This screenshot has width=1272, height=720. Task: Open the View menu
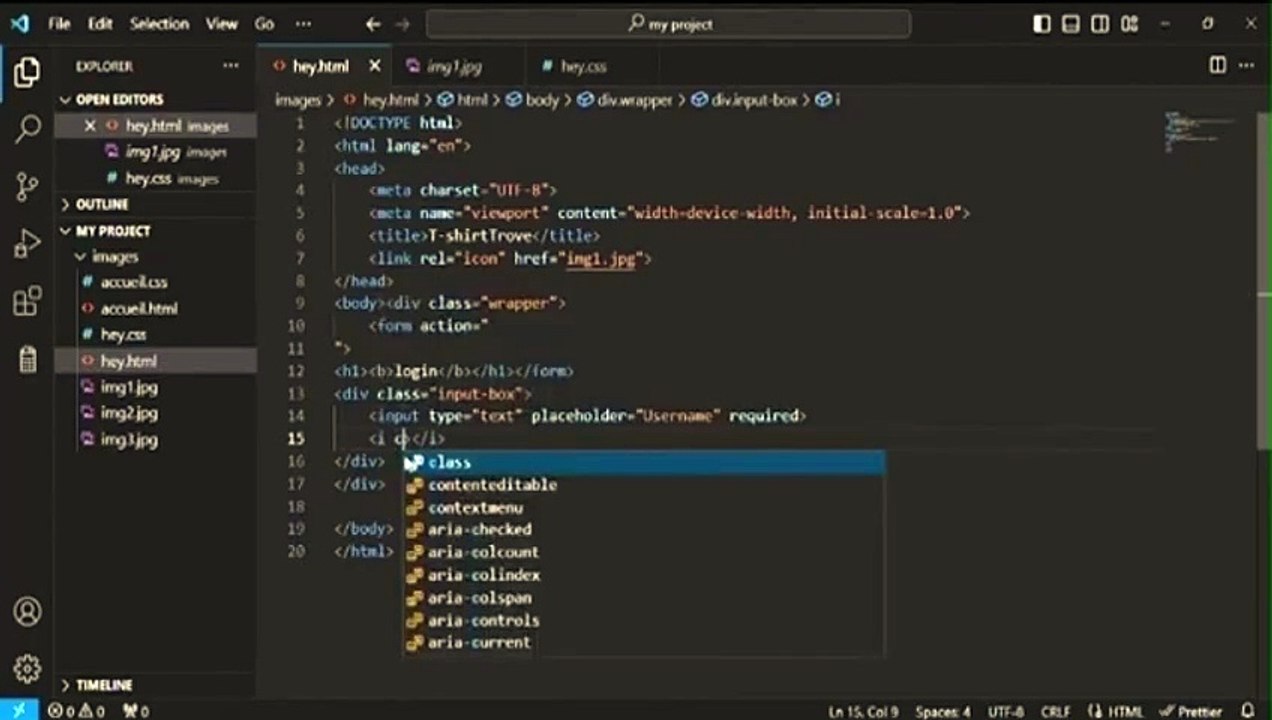(x=222, y=24)
